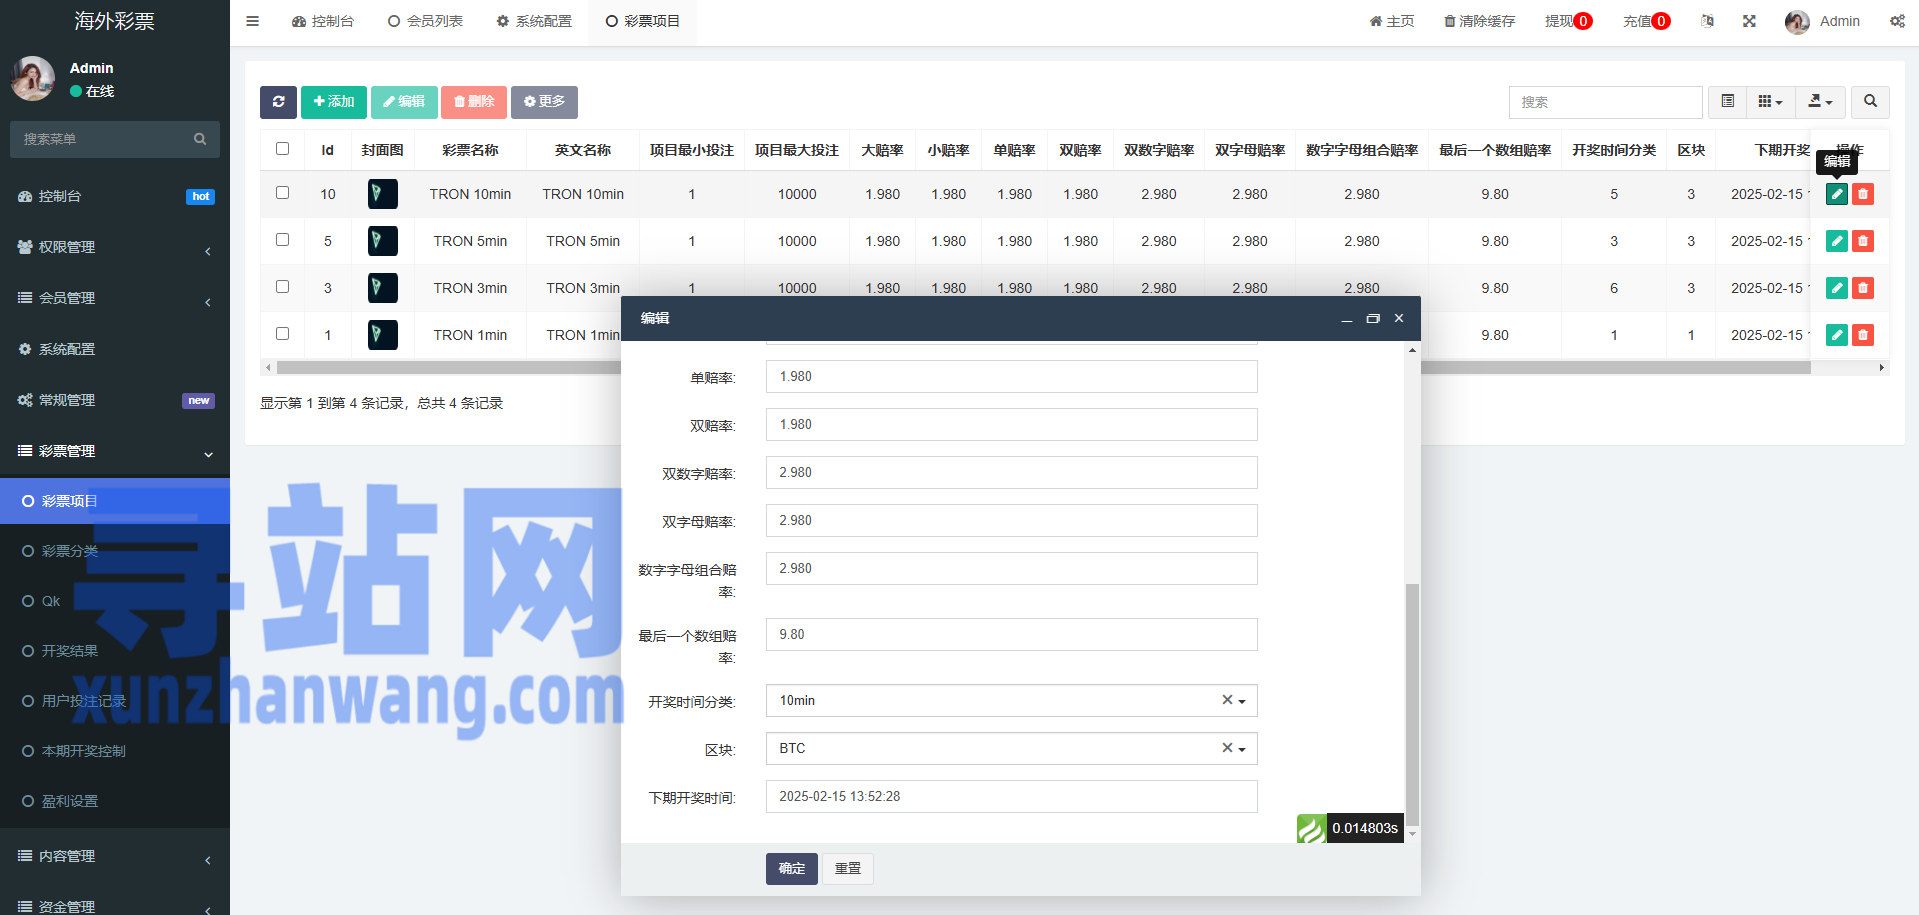Check the TRON 10min row checkbox

coord(282,193)
